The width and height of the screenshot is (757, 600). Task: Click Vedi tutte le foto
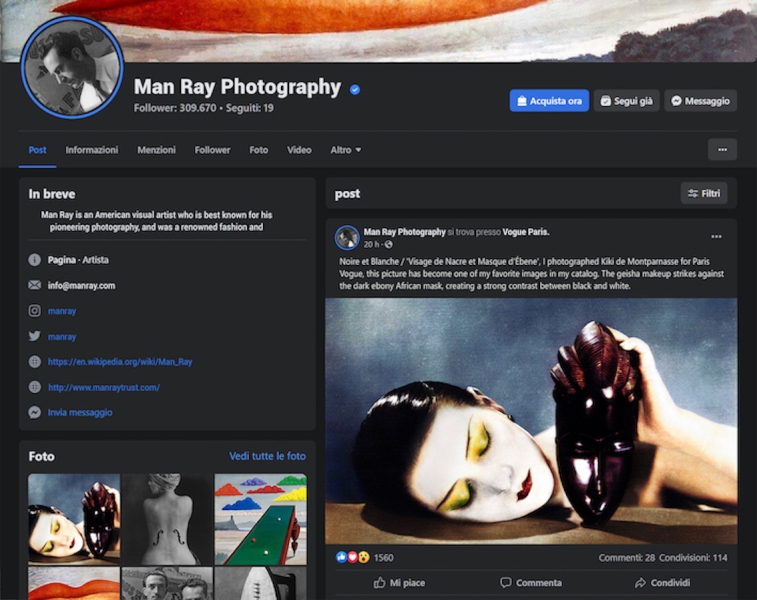[x=267, y=456]
